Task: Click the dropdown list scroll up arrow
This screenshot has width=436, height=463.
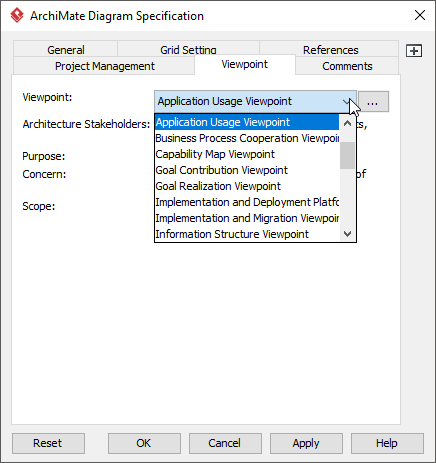Action: (347, 123)
